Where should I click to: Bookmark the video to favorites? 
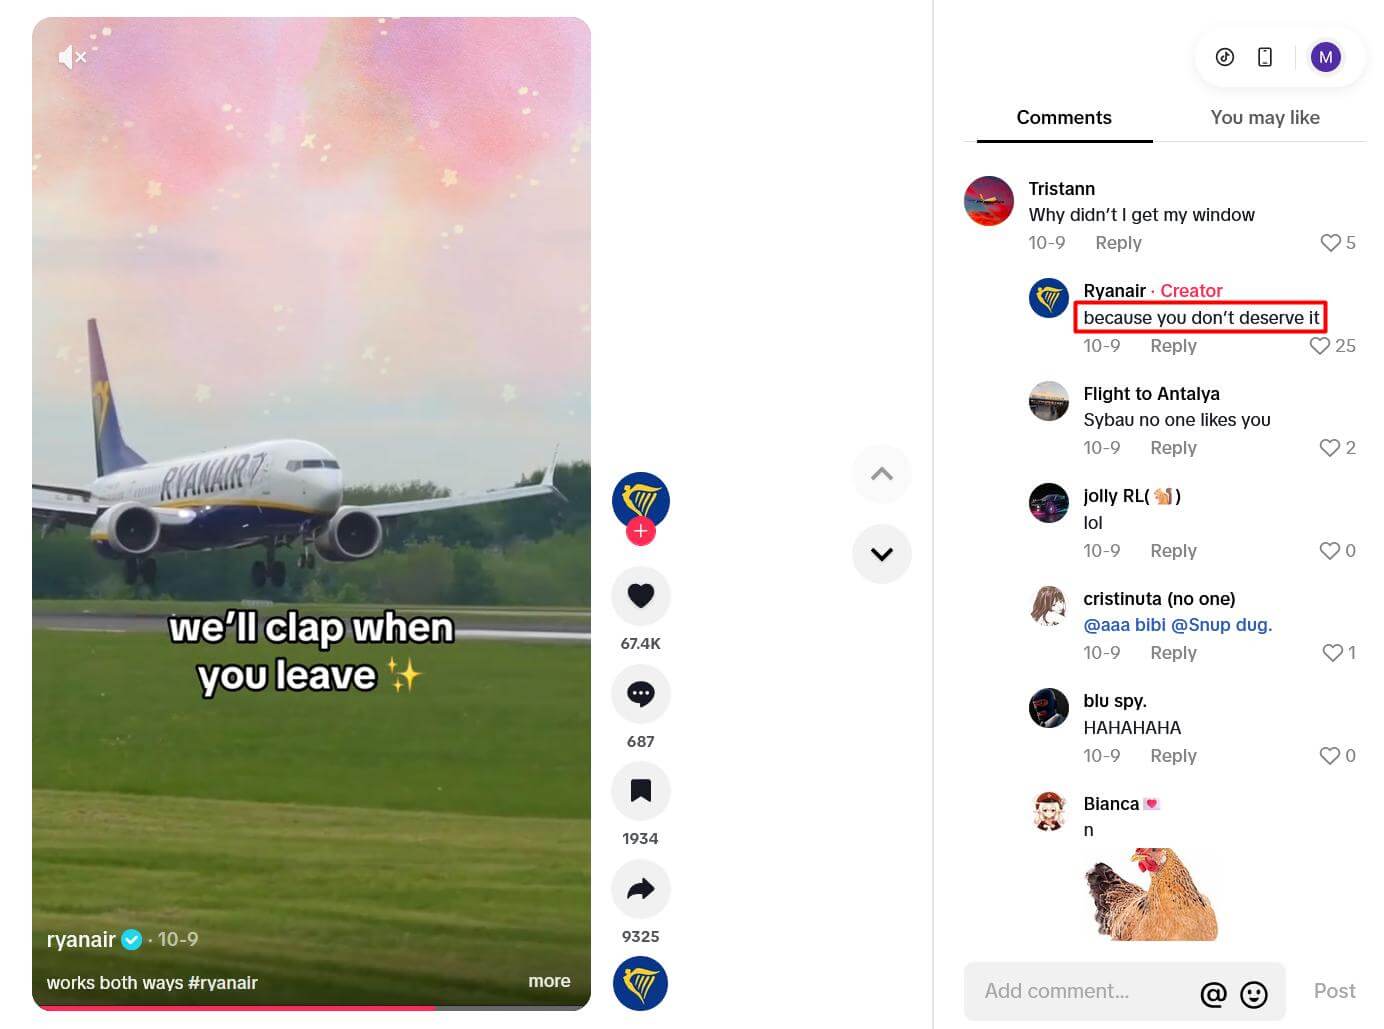click(x=641, y=790)
